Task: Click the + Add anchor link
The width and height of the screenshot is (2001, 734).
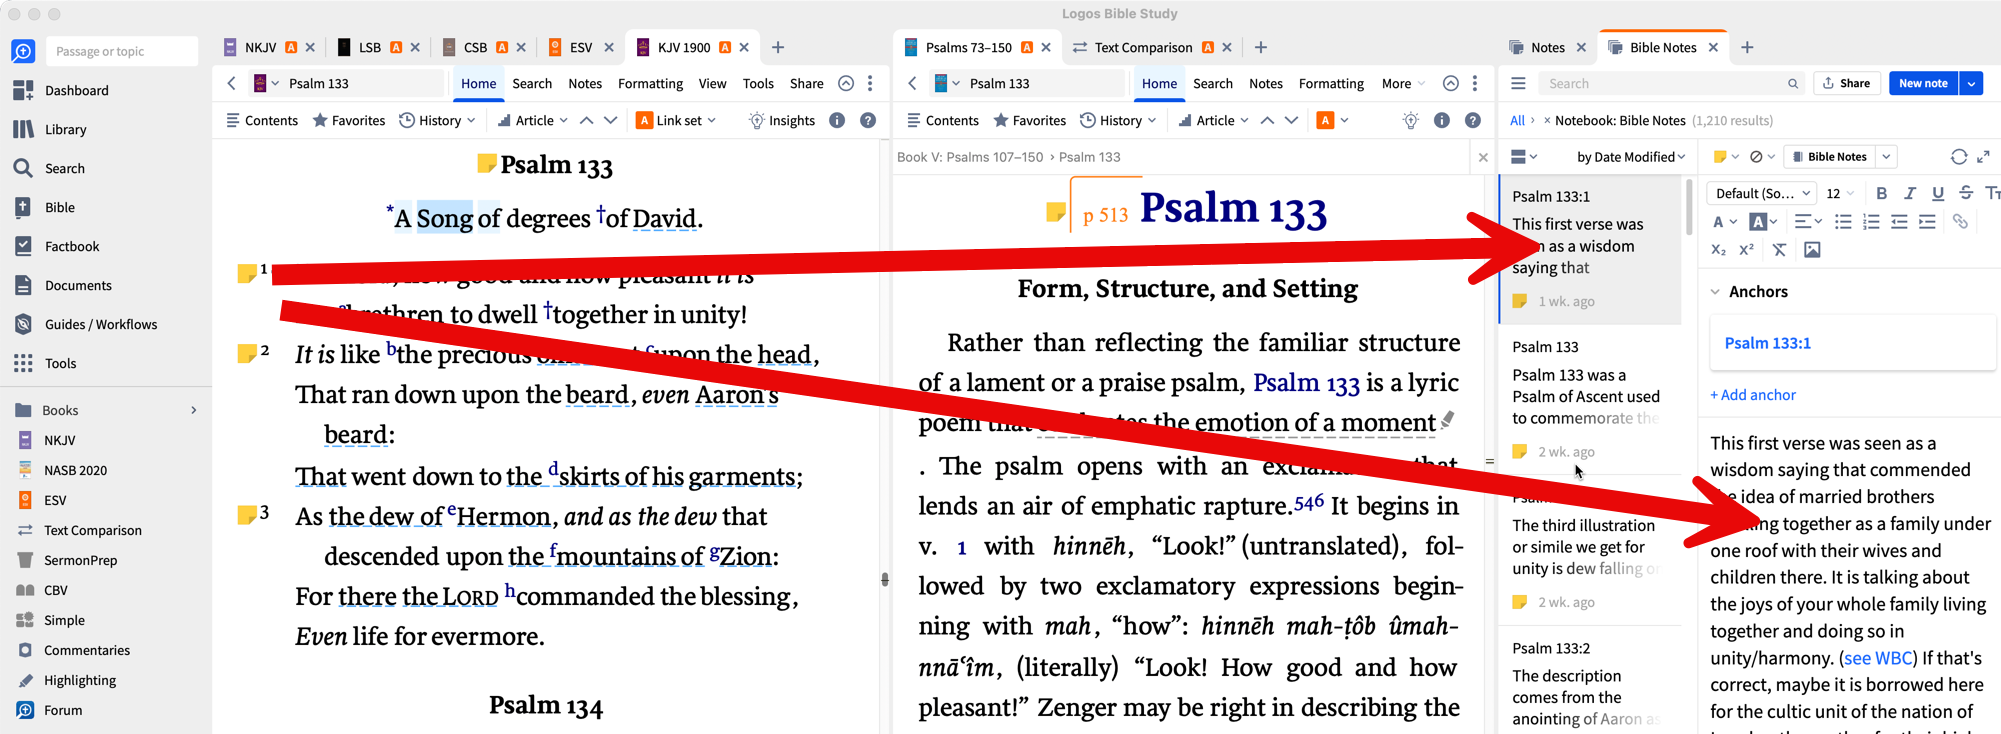Action: [1753, 395]
